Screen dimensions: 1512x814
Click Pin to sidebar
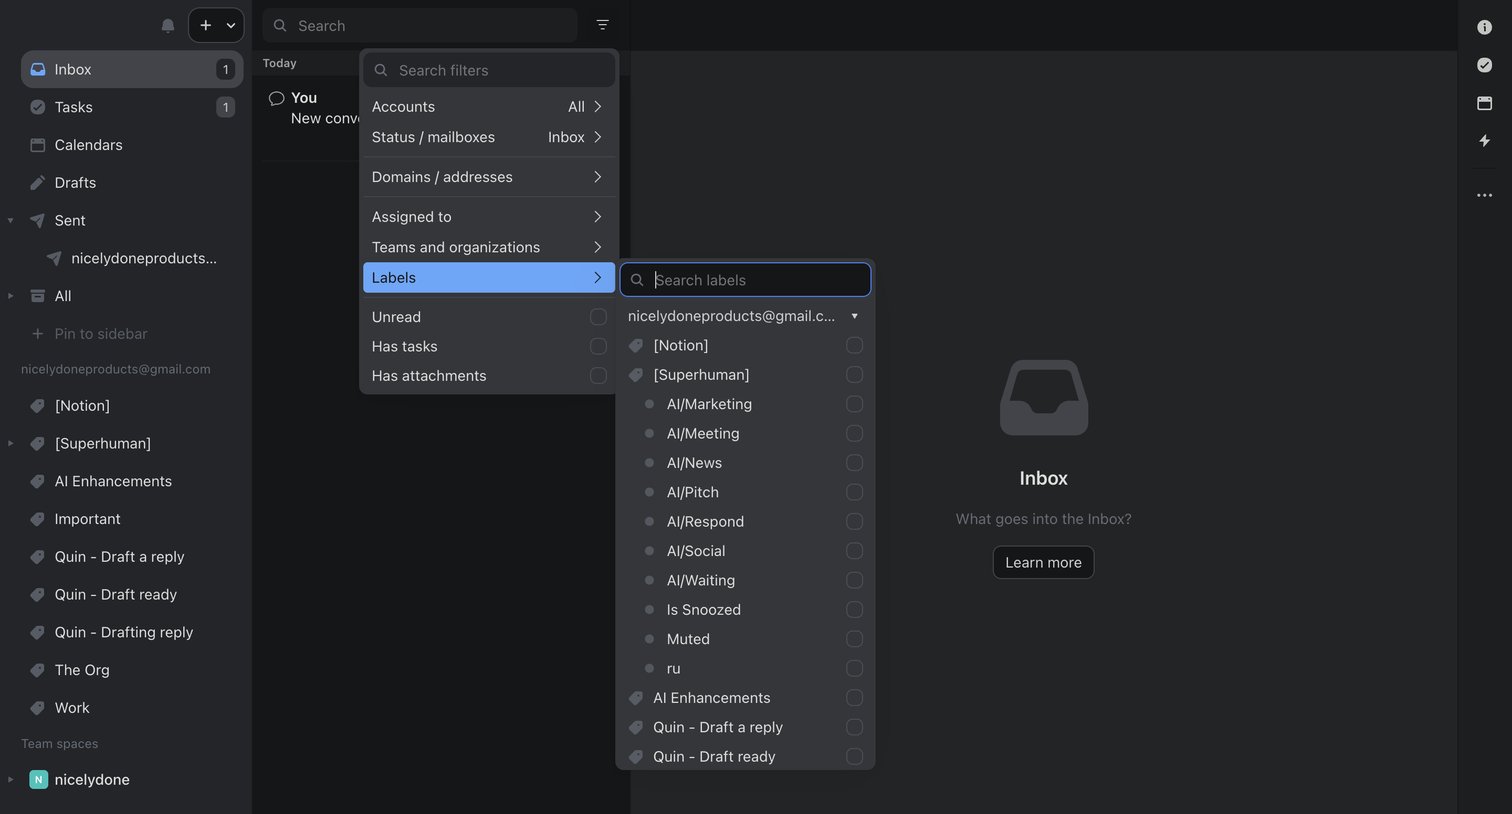[101, 334]
